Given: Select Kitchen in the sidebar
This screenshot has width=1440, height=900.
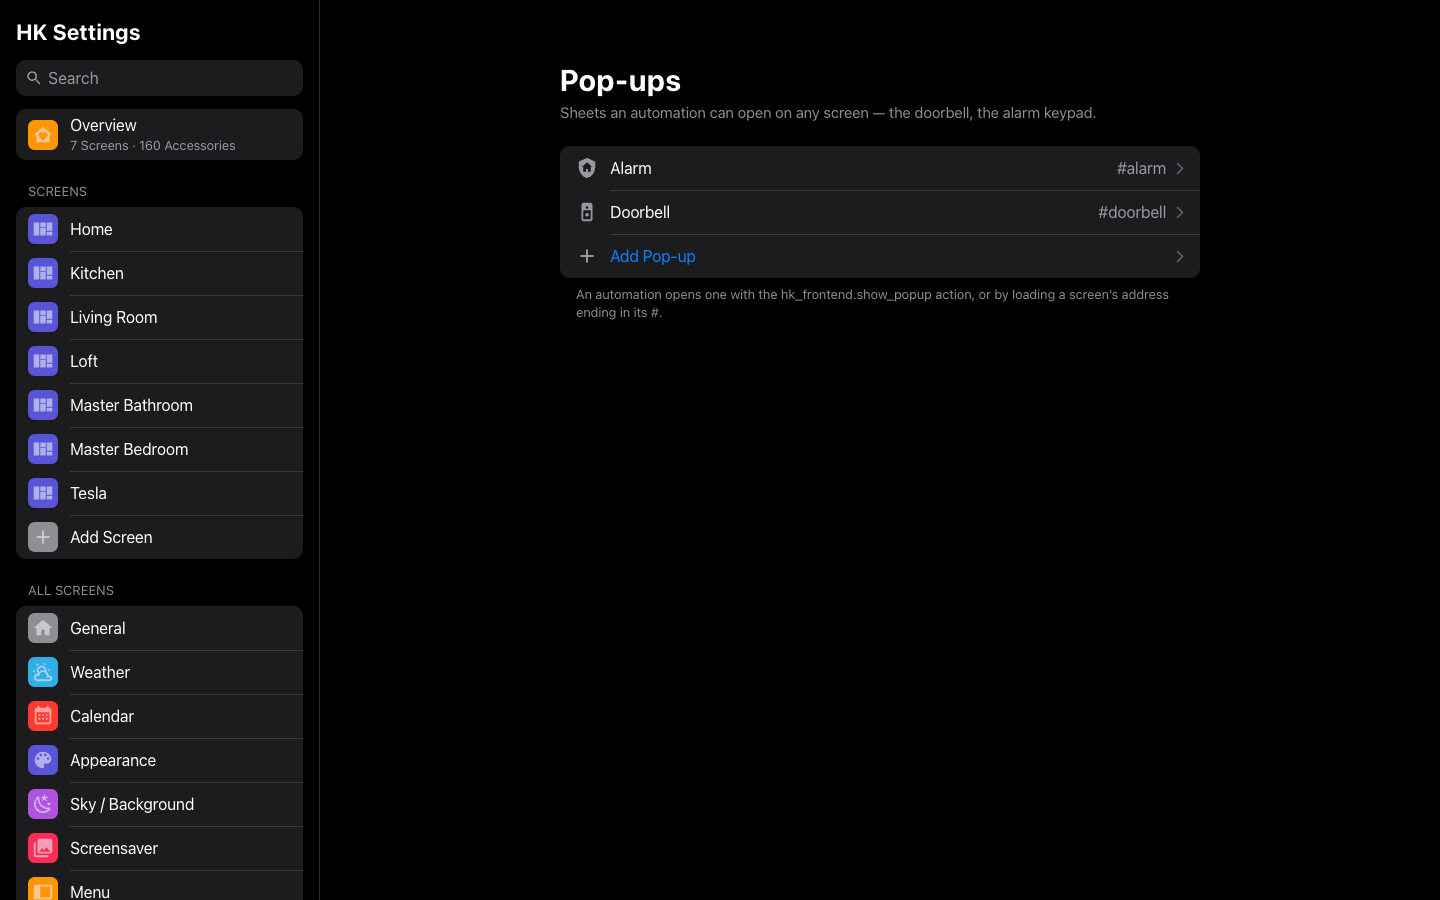Looking at the screenshot, I should [159, 273].
